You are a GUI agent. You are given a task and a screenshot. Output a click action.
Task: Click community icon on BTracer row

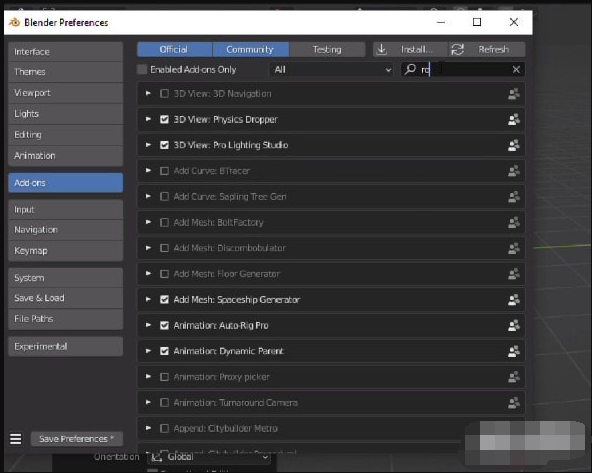coord(513,171)
